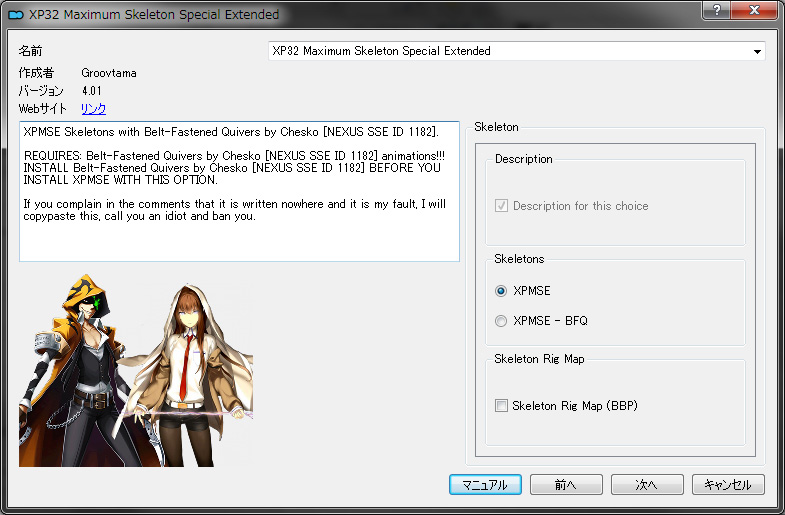This screenshot has height=515, width=785.
Task: Click the Skeleton group heading
Action: [496, 127]
